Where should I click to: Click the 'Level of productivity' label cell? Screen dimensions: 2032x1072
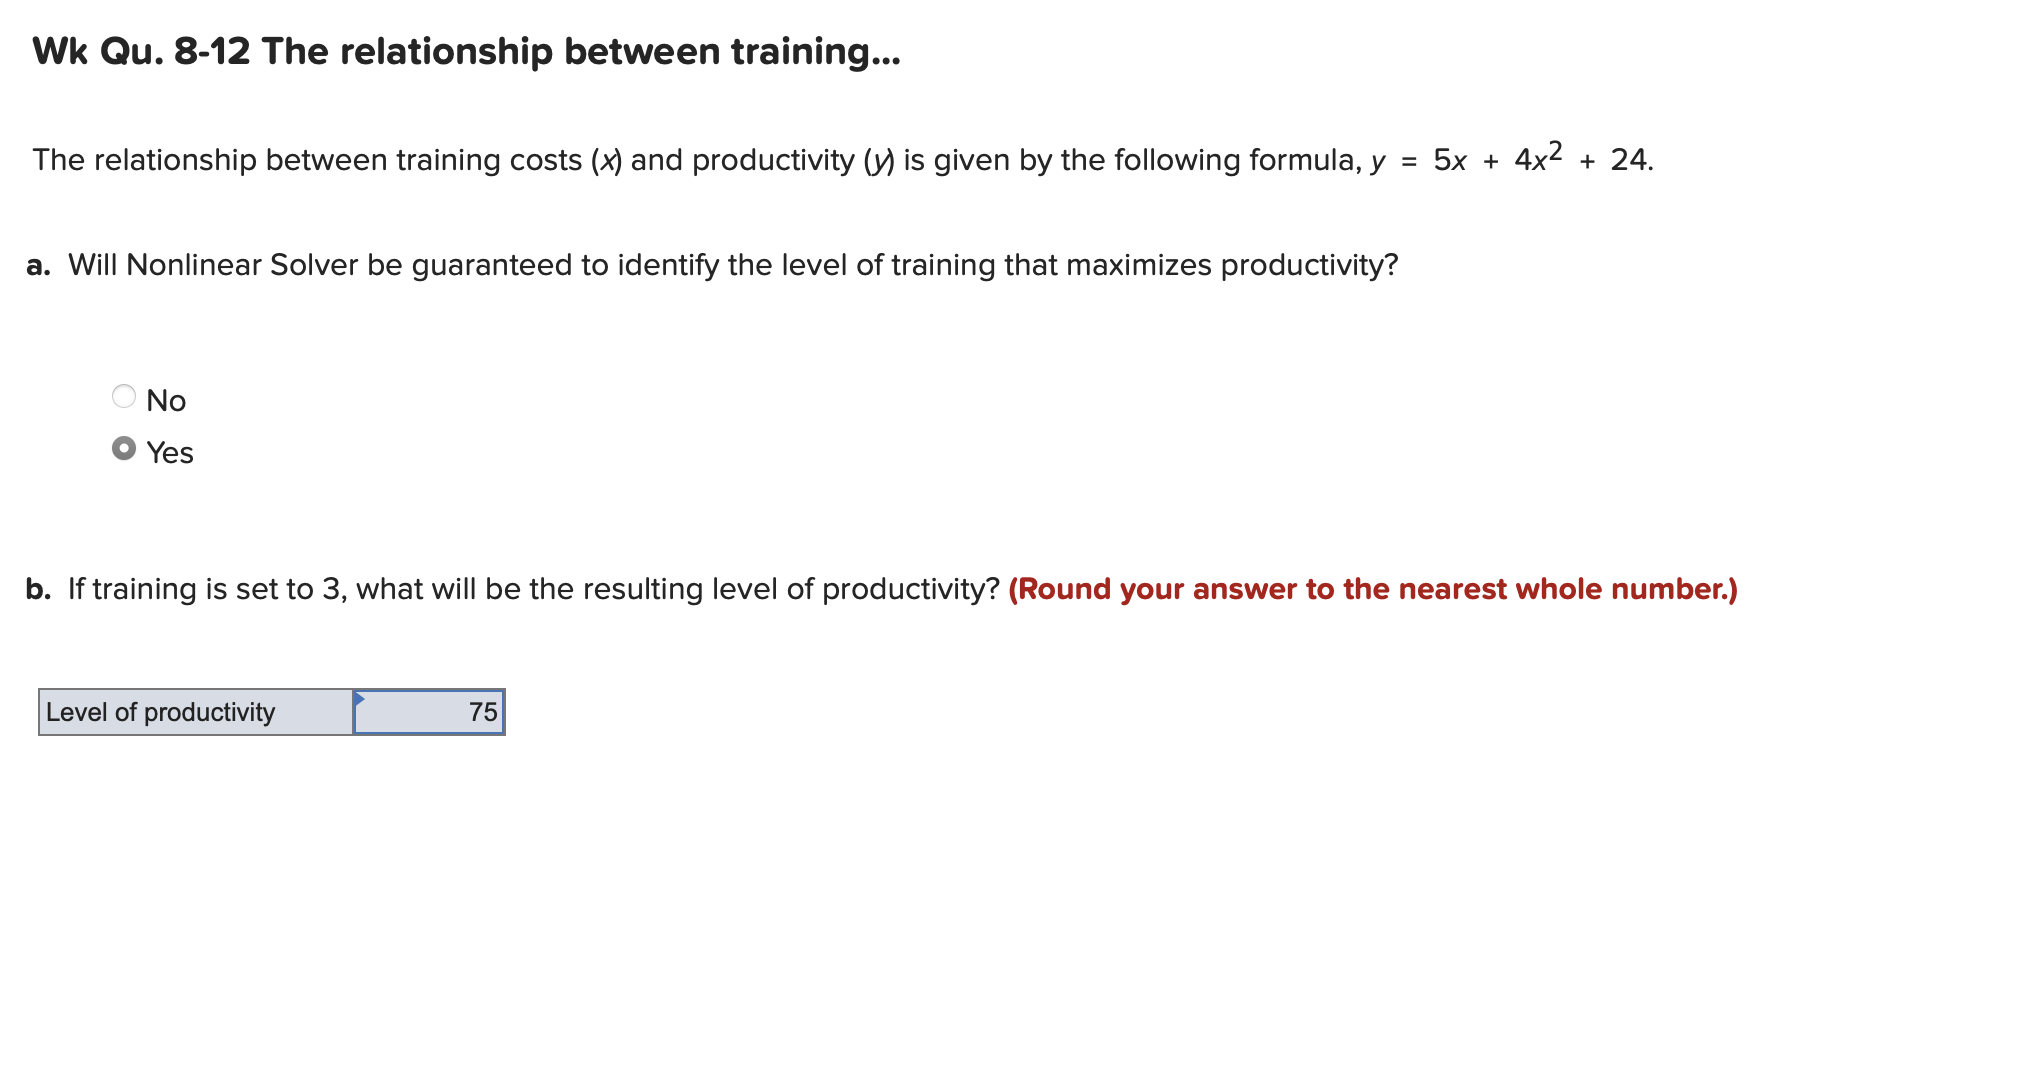coord(196,712)
